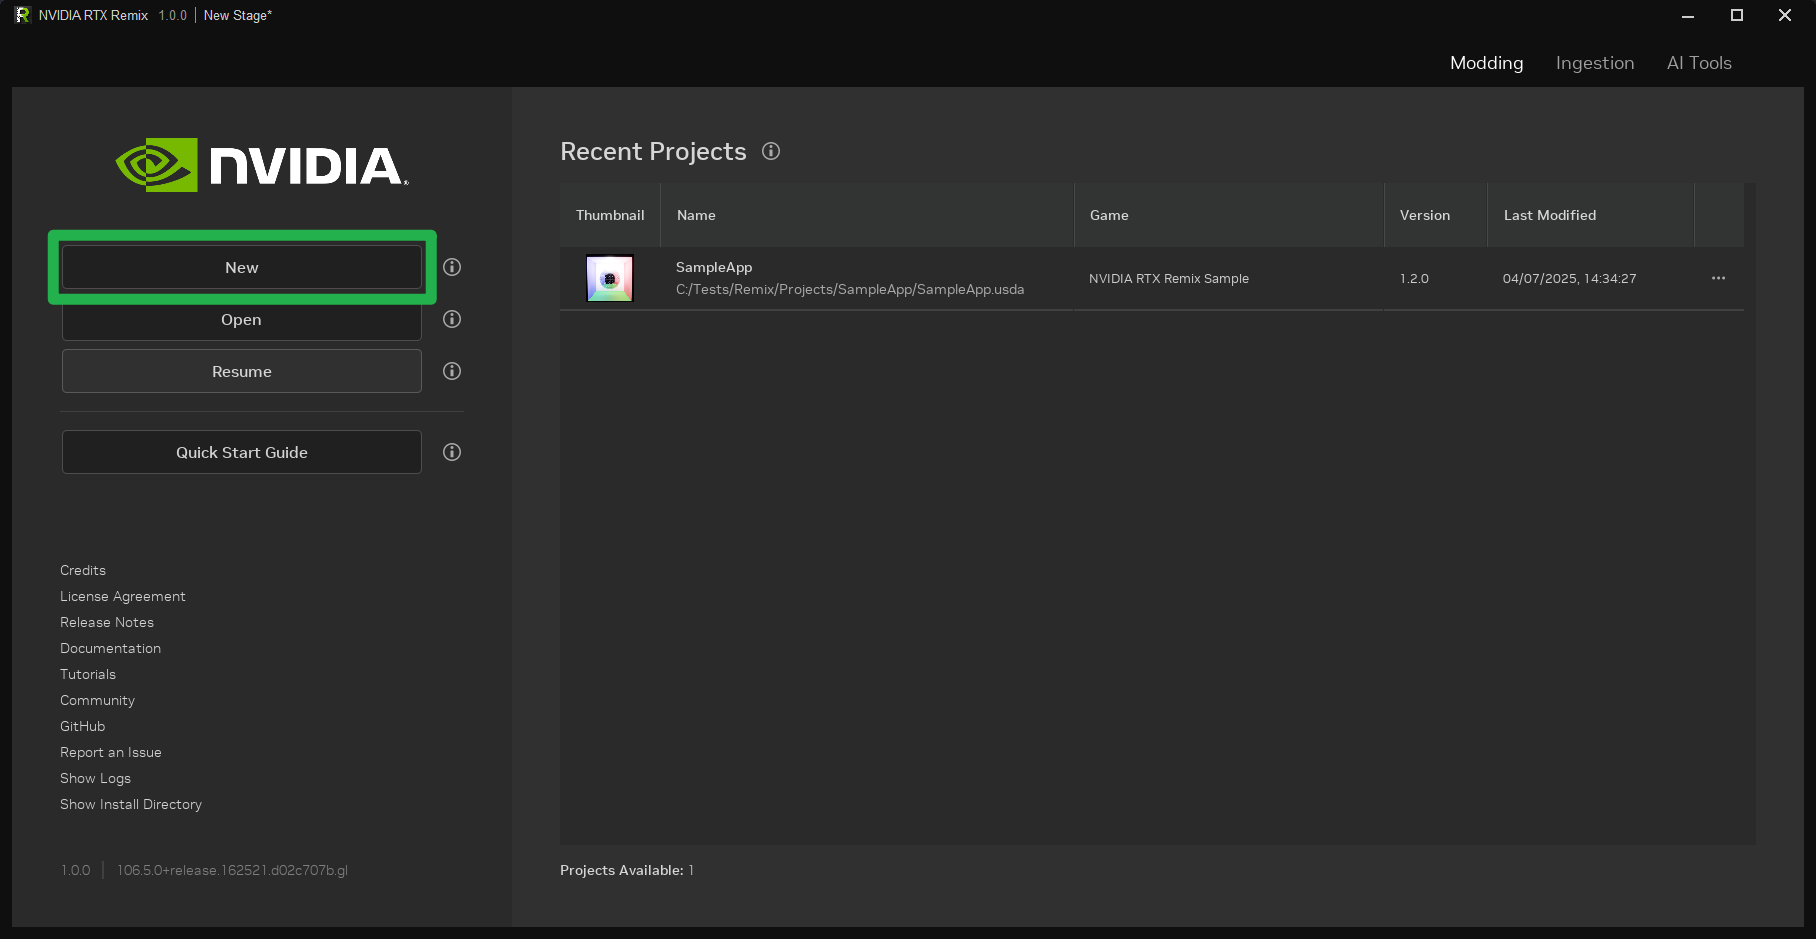Click the Resume button
The image size is (1816, 939).
click(x=241, y=371)
